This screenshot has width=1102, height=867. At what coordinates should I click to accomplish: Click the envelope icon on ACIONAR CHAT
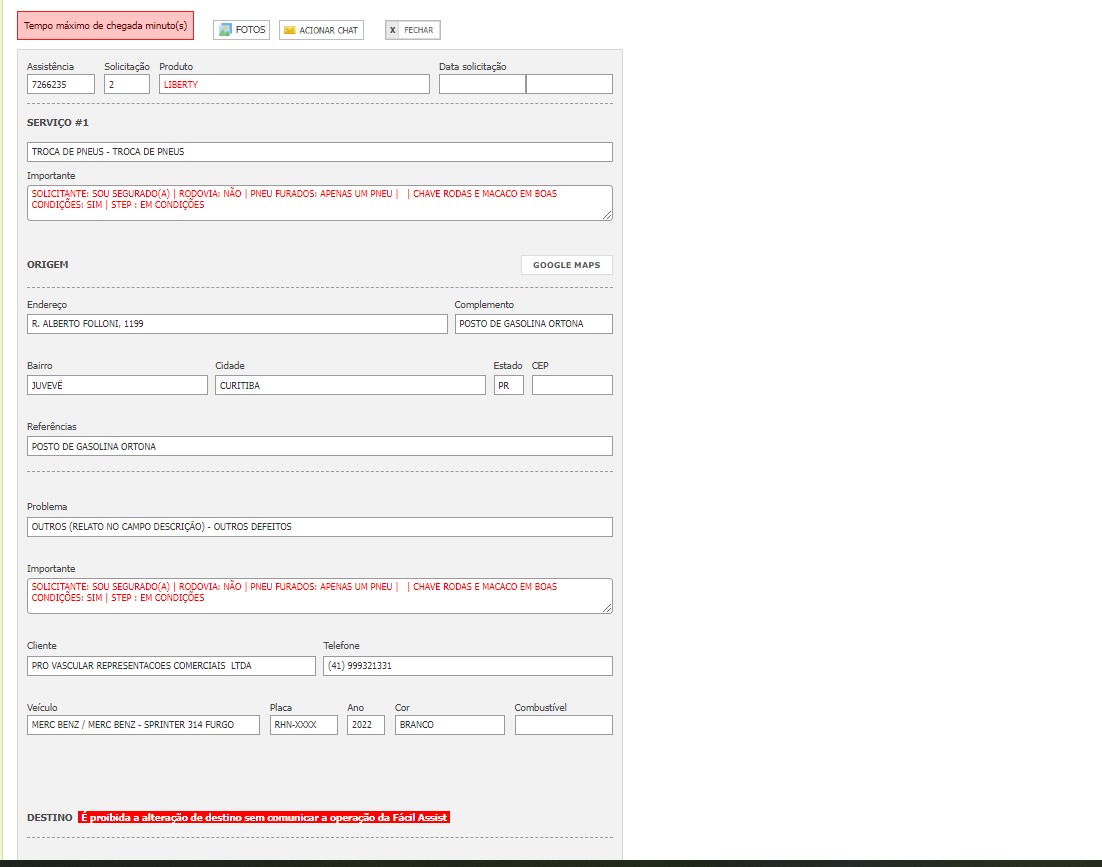tap(290, 30)
